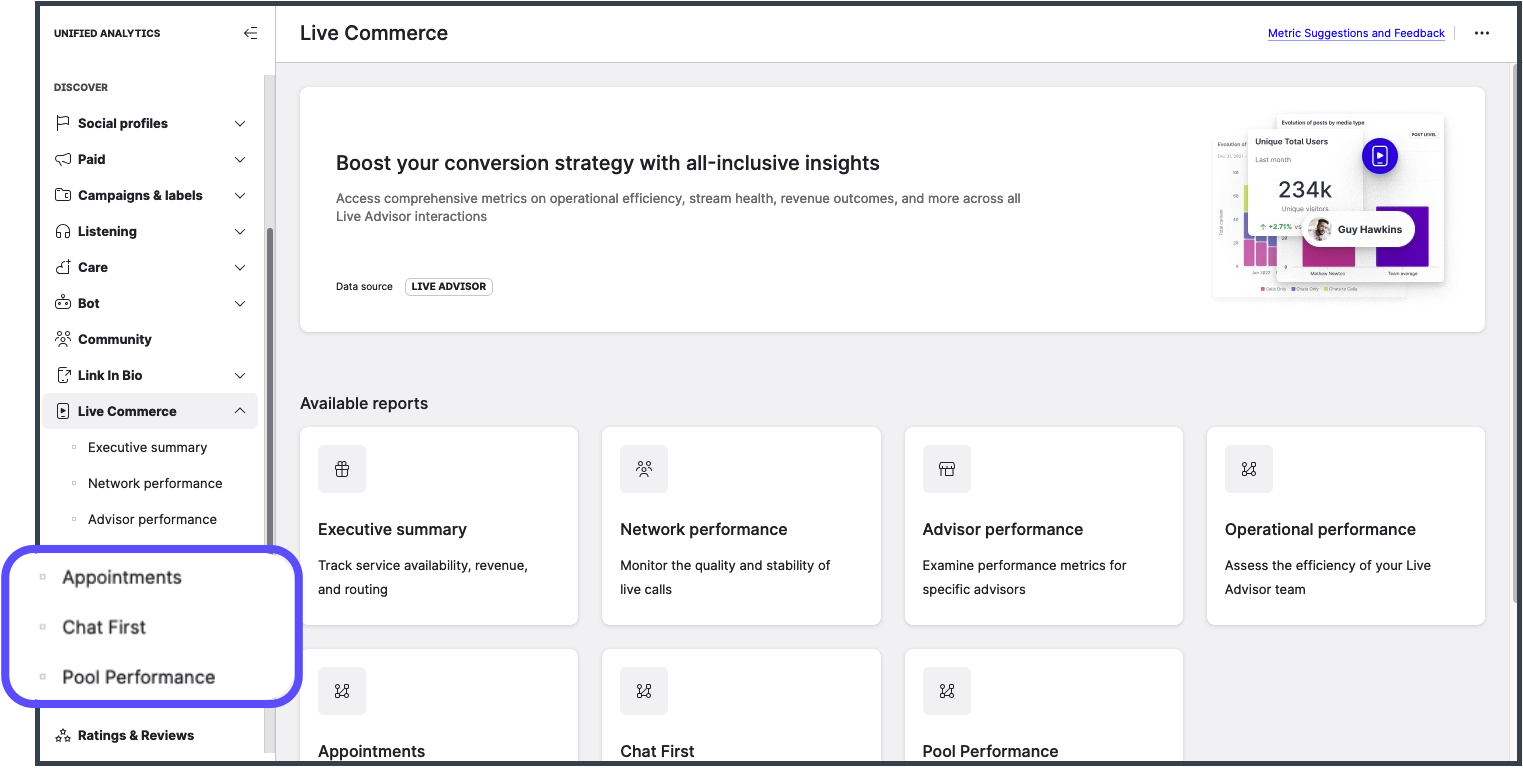Viewport: 1523px width, 768px height.
Task: Open Pool Performance sidebar item
Action: (x=138, y=677)
